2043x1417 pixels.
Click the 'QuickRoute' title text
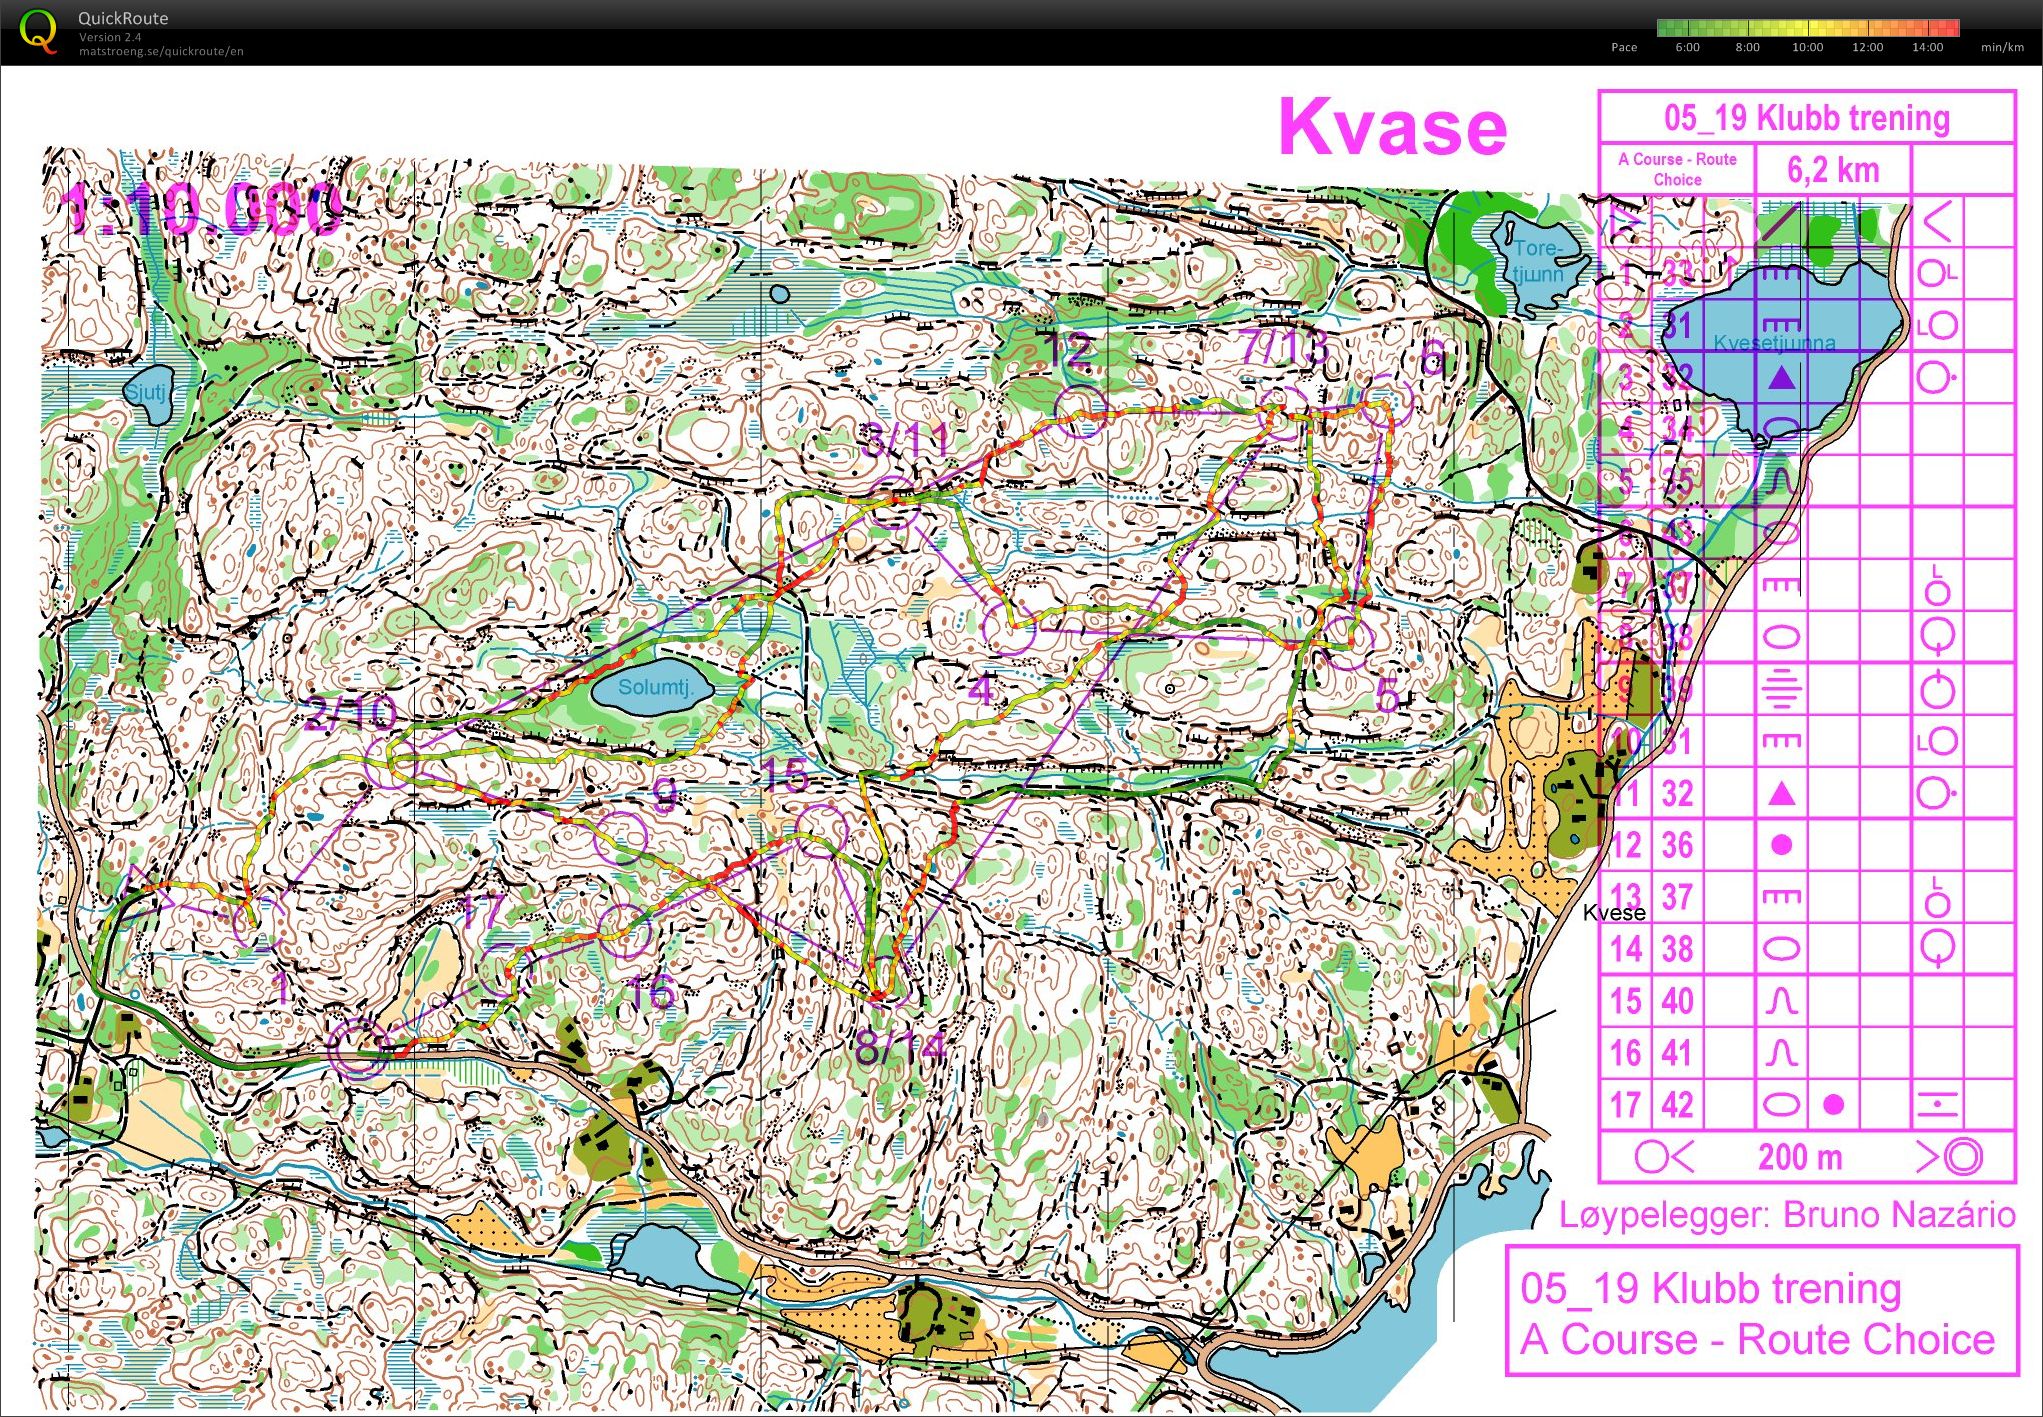click(x=123, y=18)
